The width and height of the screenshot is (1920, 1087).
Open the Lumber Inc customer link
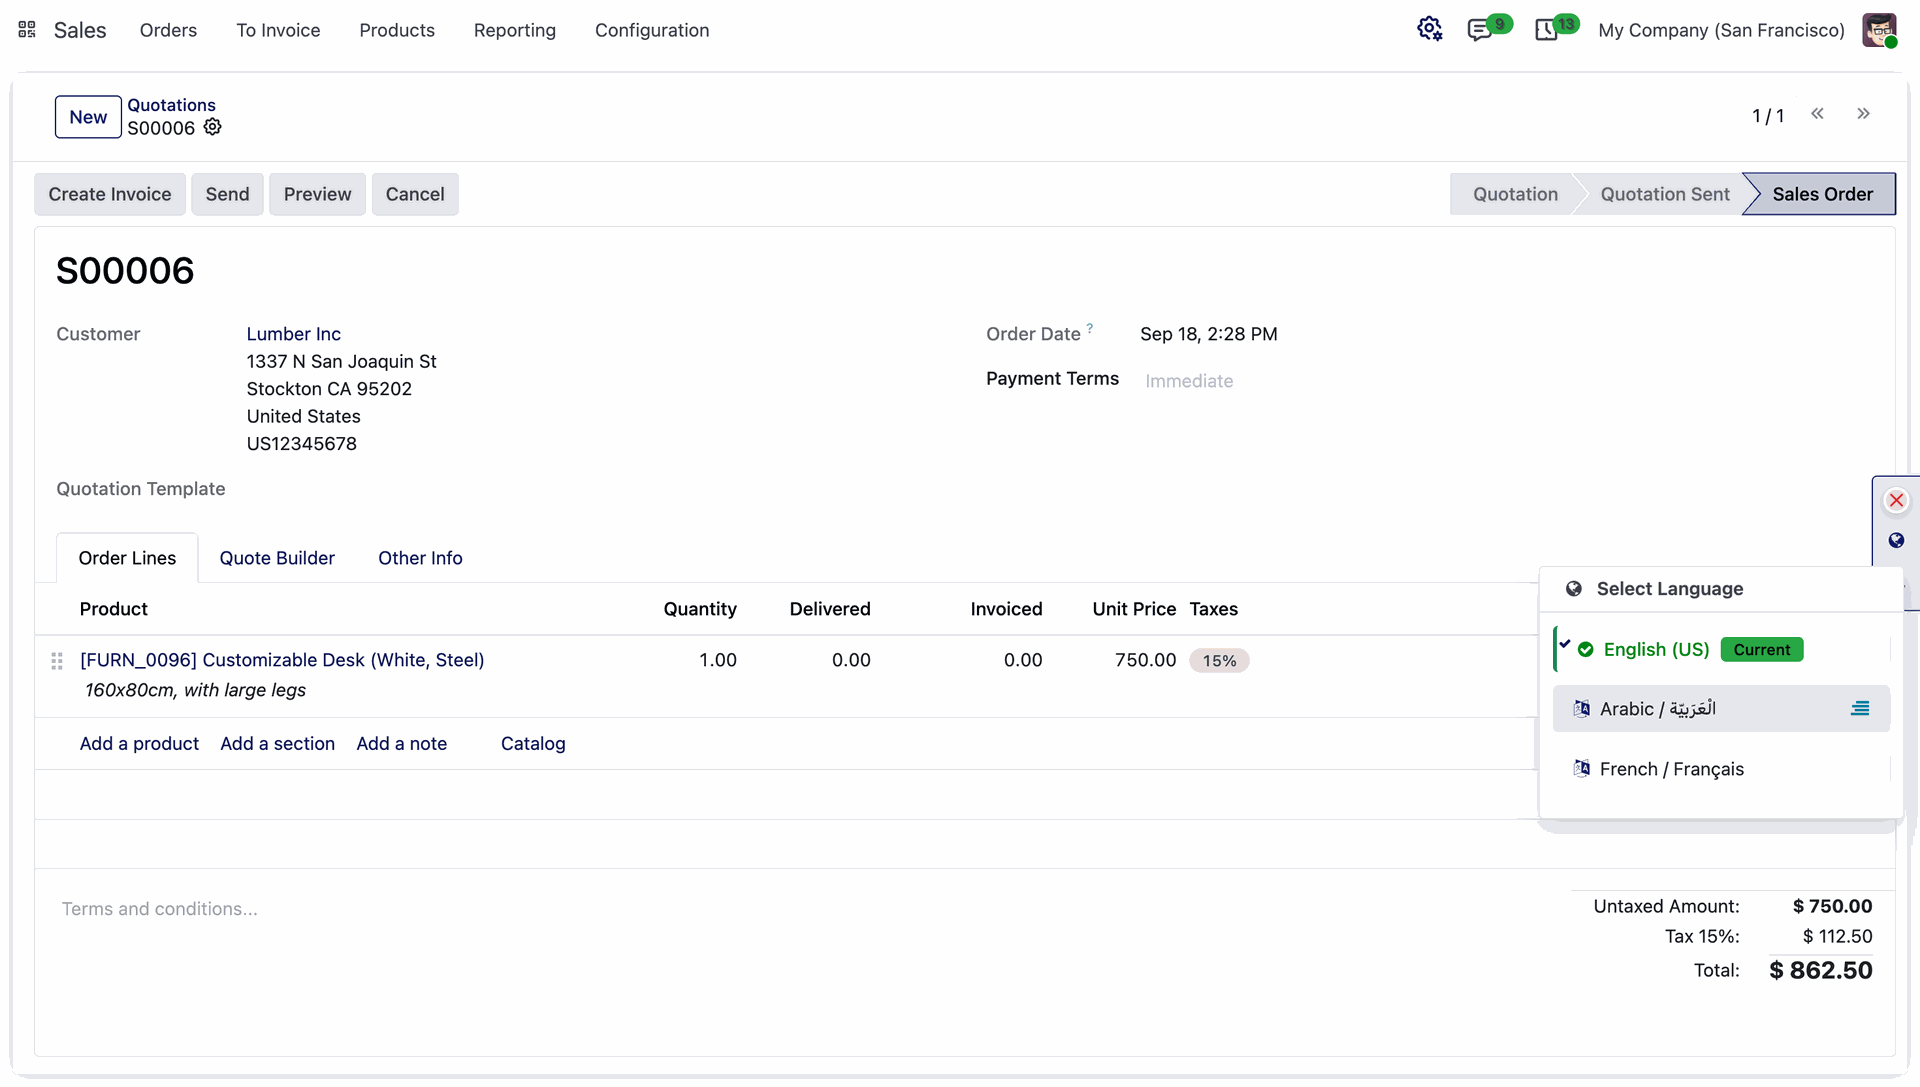tap(294, 334)
